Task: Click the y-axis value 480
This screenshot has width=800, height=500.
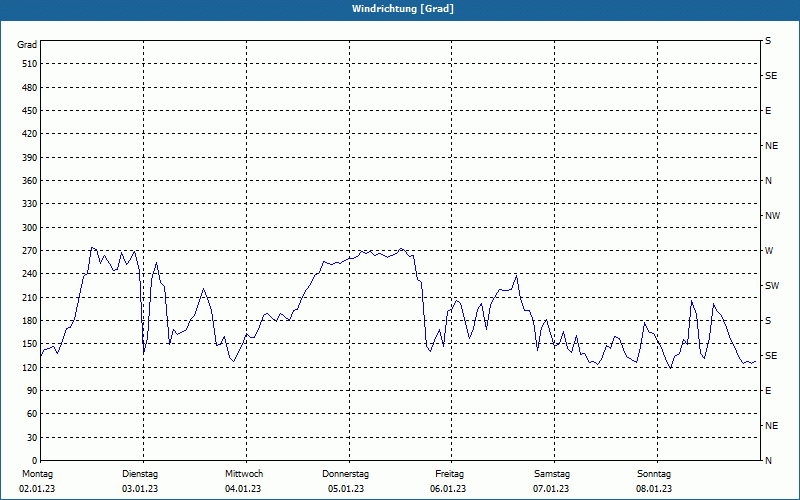Action: pyautogui.click(x=30, y=88)
